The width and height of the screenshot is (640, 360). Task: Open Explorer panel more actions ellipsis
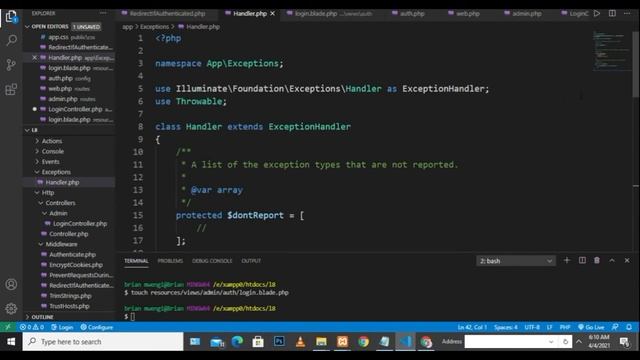tap(103, 13)
